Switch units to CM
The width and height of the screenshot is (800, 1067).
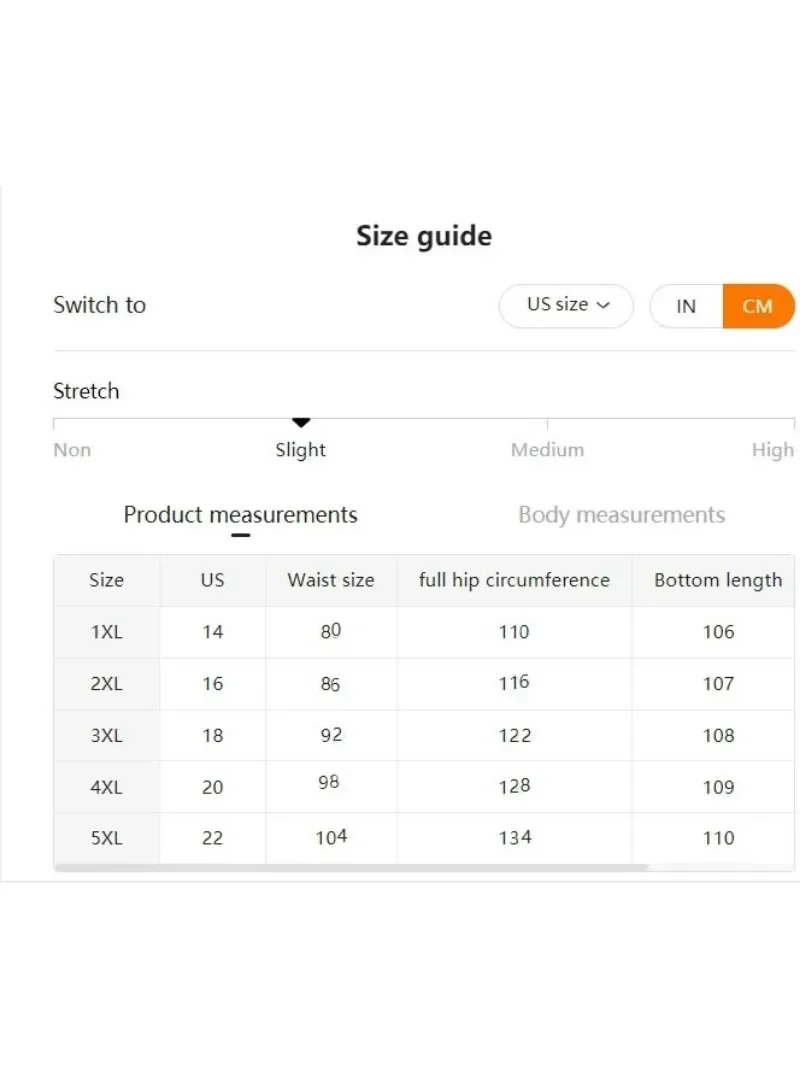[x=757, y=306]
